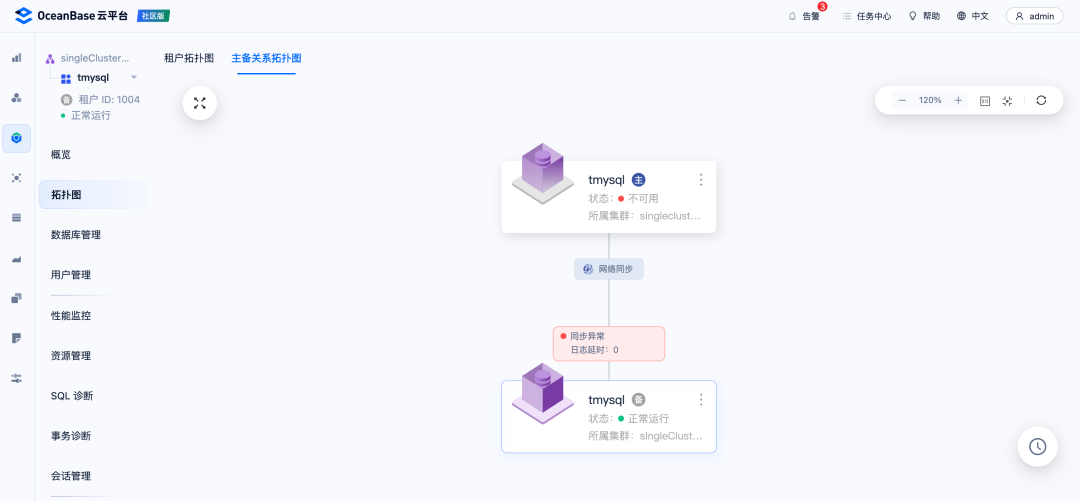Open the history clock floating button
This screenshot has width=1080, height=501.
pos(1037,447)
